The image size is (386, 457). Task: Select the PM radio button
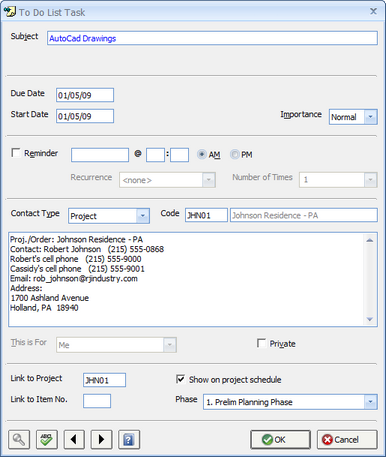point(234,154)
